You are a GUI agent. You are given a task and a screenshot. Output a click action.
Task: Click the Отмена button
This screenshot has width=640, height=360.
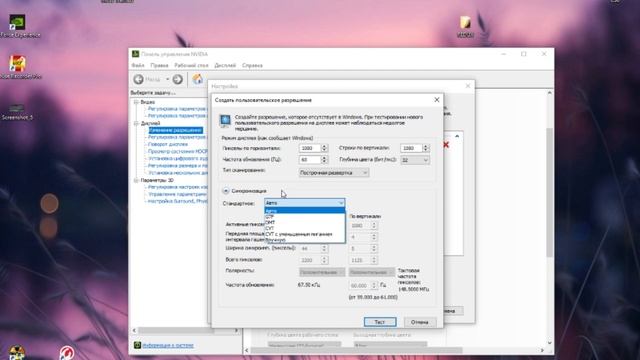420,322
